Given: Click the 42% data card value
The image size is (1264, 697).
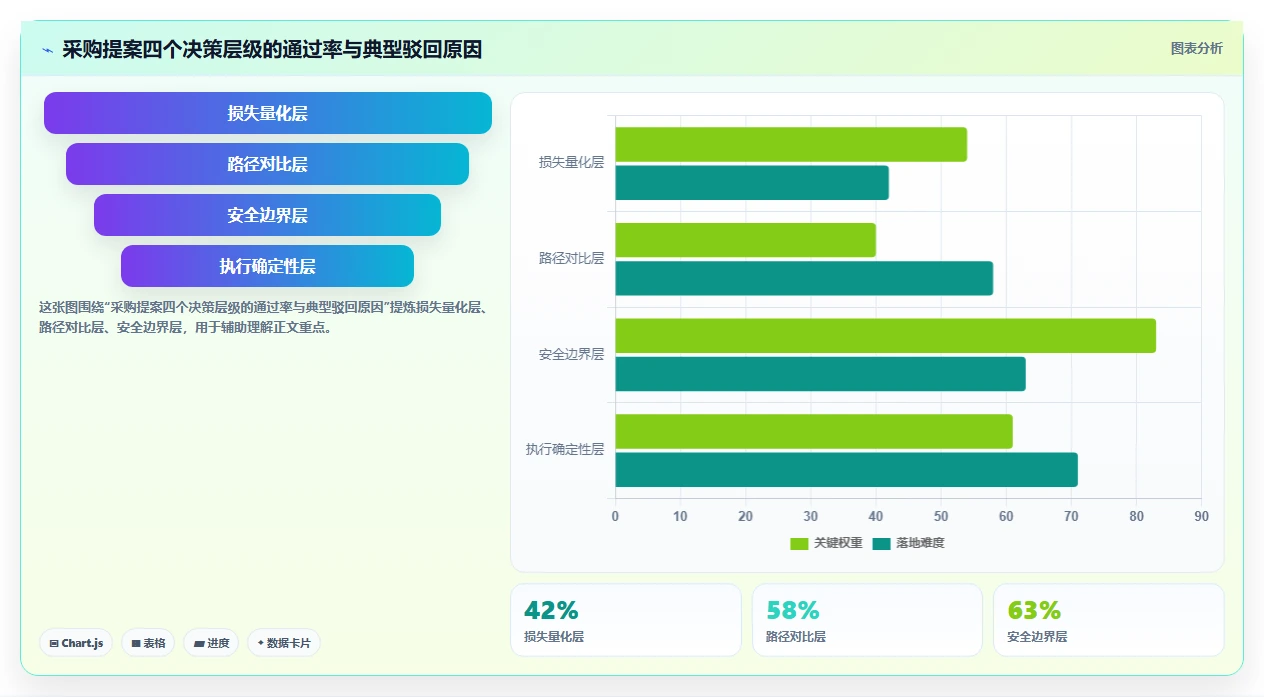Looking at the screenshot, I should pyautogui.click(x=551, y=610).
